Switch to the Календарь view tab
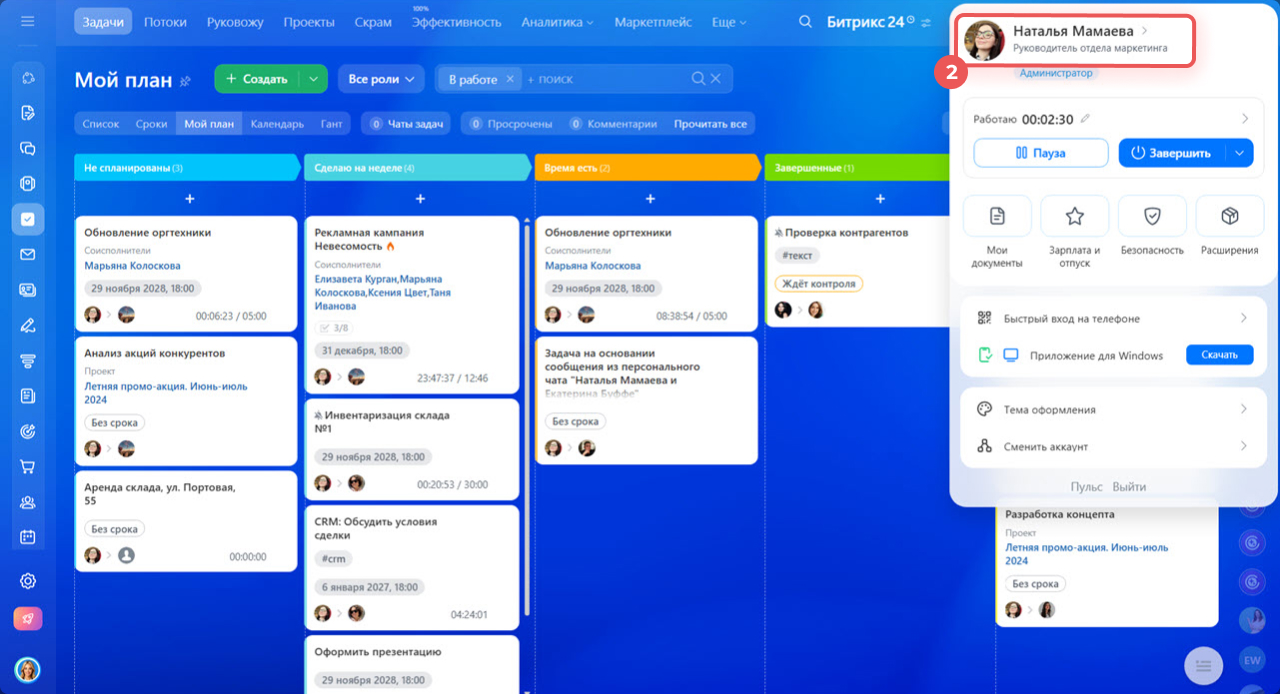Screen dimensions: 1280x694 (x=277, y=124)
